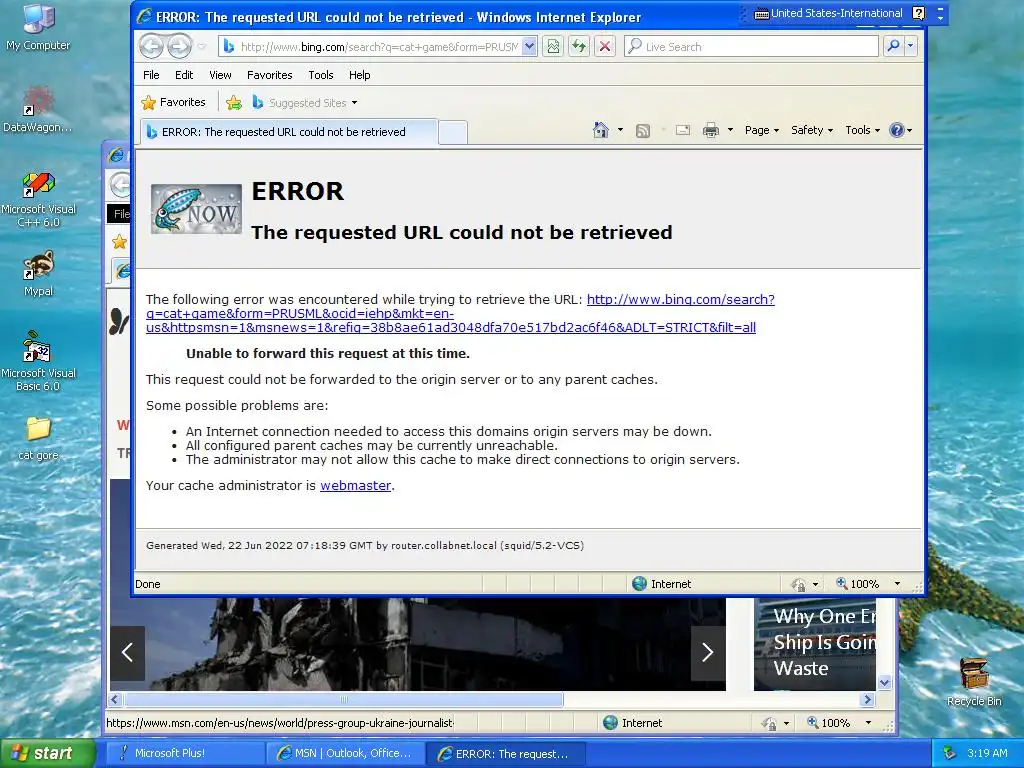The image size is (1024, 768).
Task: Select the DataWagon desktop shortcut
Action: pyautogui.click(x=38, y=110)
